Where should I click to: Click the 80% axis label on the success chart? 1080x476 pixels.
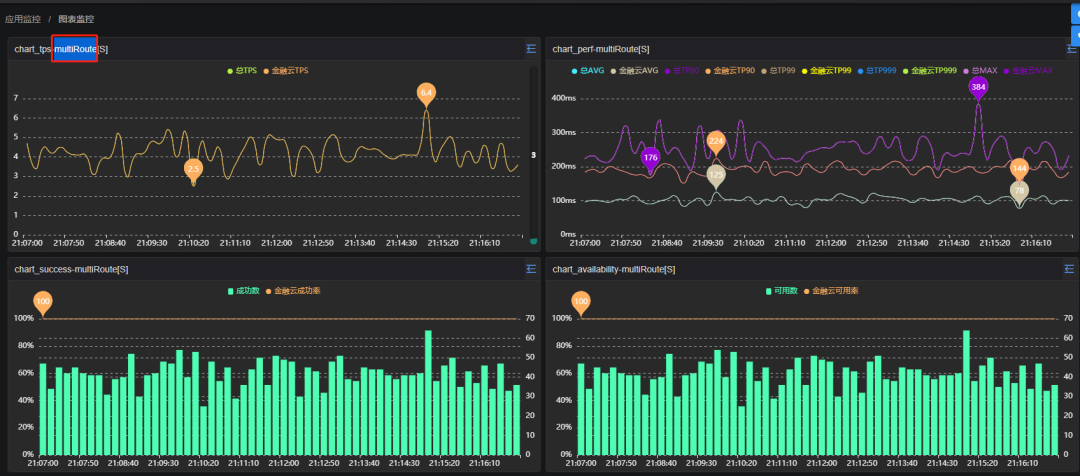point(25,346)
